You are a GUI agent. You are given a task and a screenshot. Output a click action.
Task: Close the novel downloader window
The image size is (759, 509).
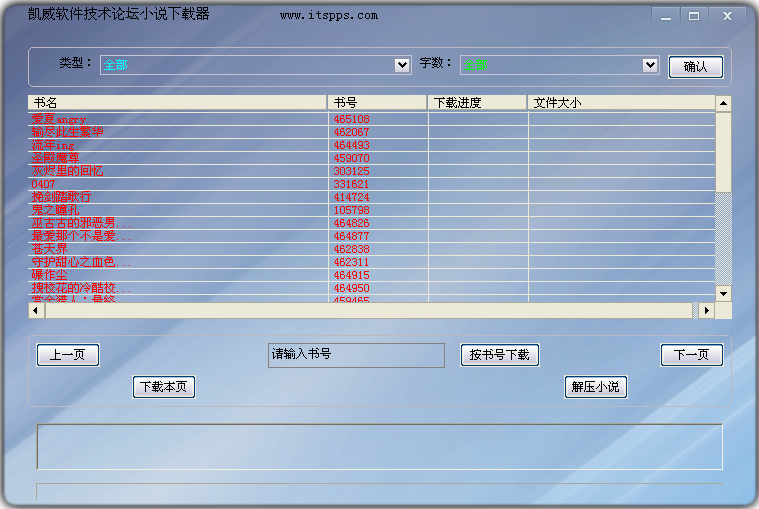[727, 16]
